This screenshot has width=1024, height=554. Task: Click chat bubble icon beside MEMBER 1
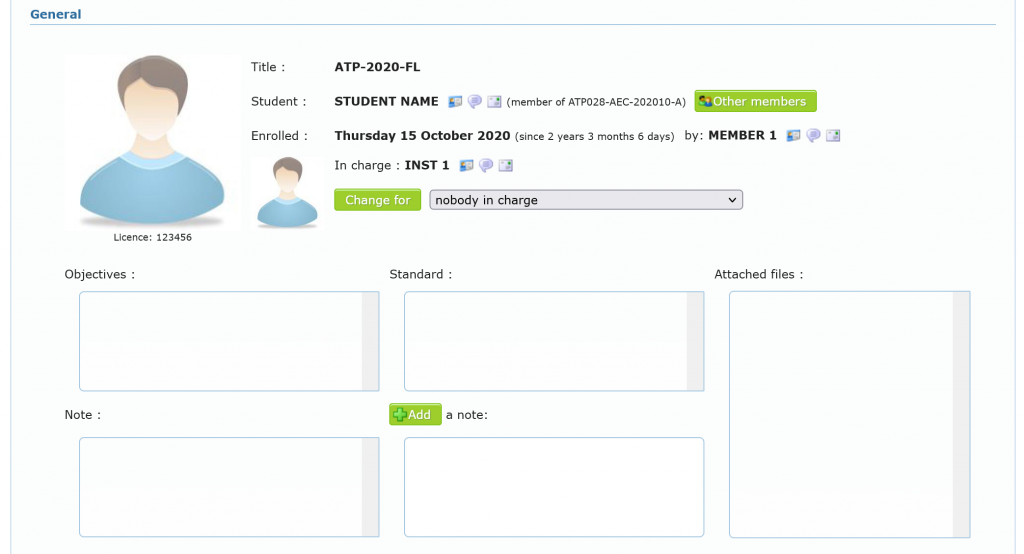coord(813,135)
